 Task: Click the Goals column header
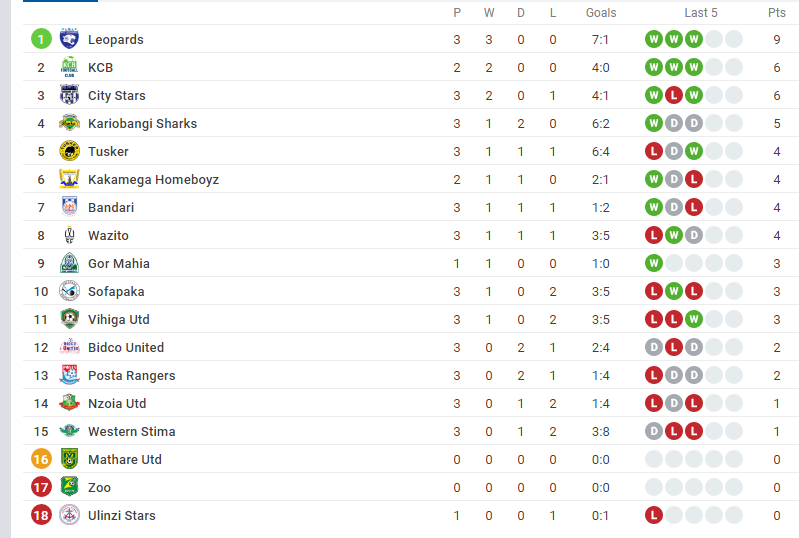[x=601, y=13]
